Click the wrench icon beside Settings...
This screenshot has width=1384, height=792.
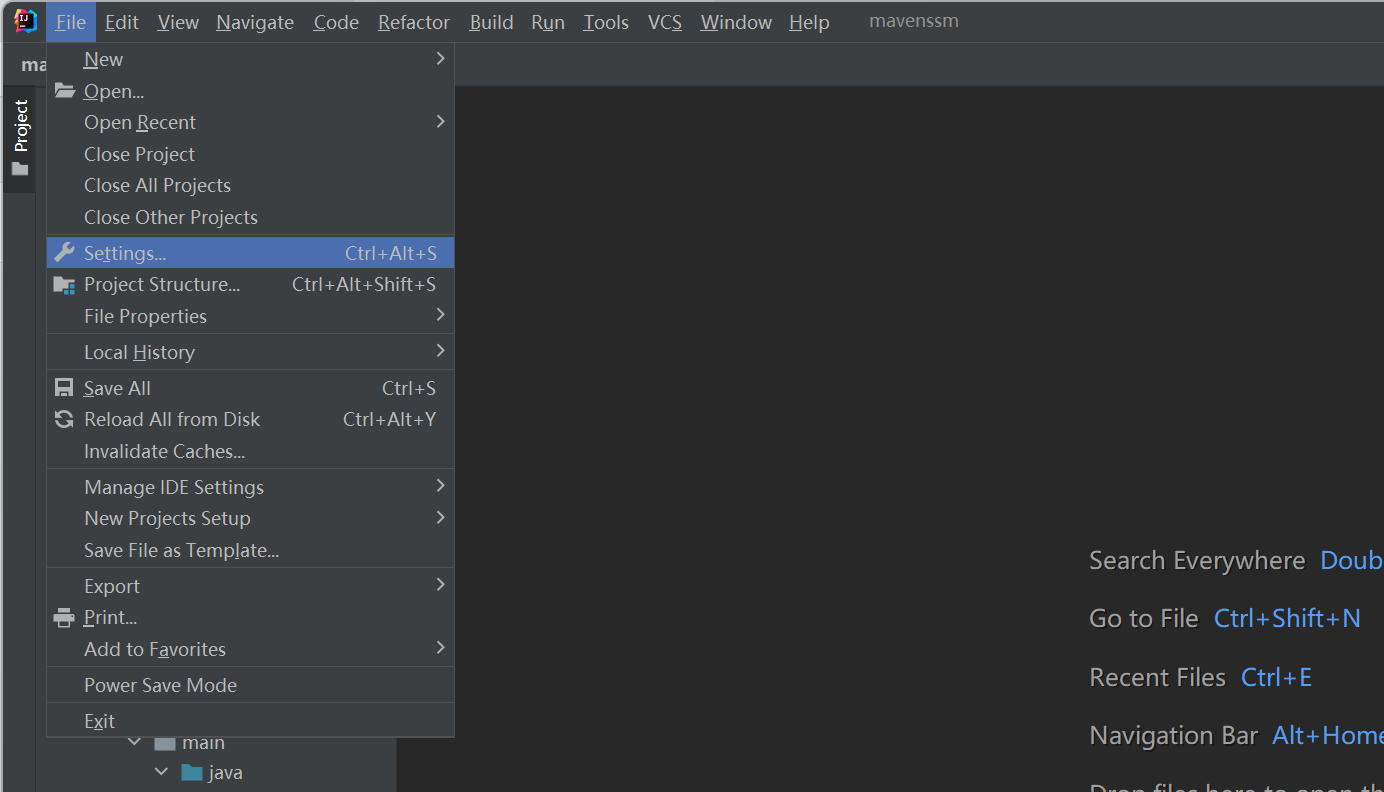tap(64, 252)
